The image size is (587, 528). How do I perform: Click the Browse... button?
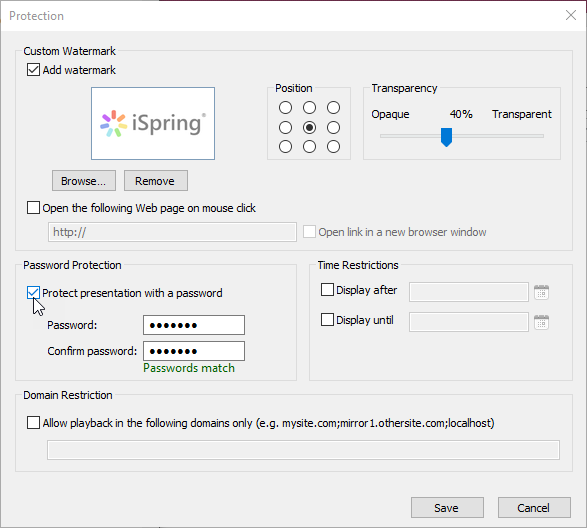pyautogui.click(x=84, y=181)
